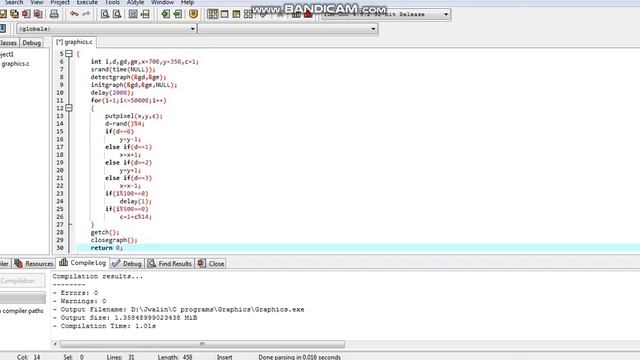This screenshot has height=360, width=640.
Task: Click the Close tab in bottom panel
Action: pyautogui.click(x=211, y=264)
